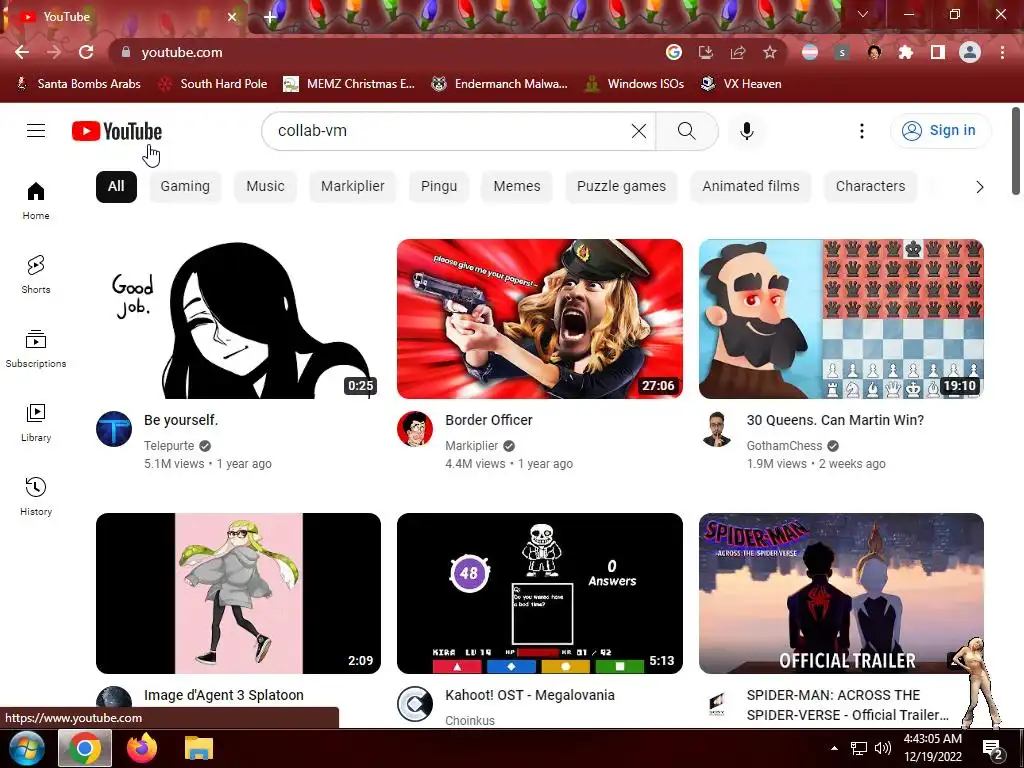1024x768 pixels.
Task: Open the YouTube hamburger guide menu
Action: click(x=36, y=131)
